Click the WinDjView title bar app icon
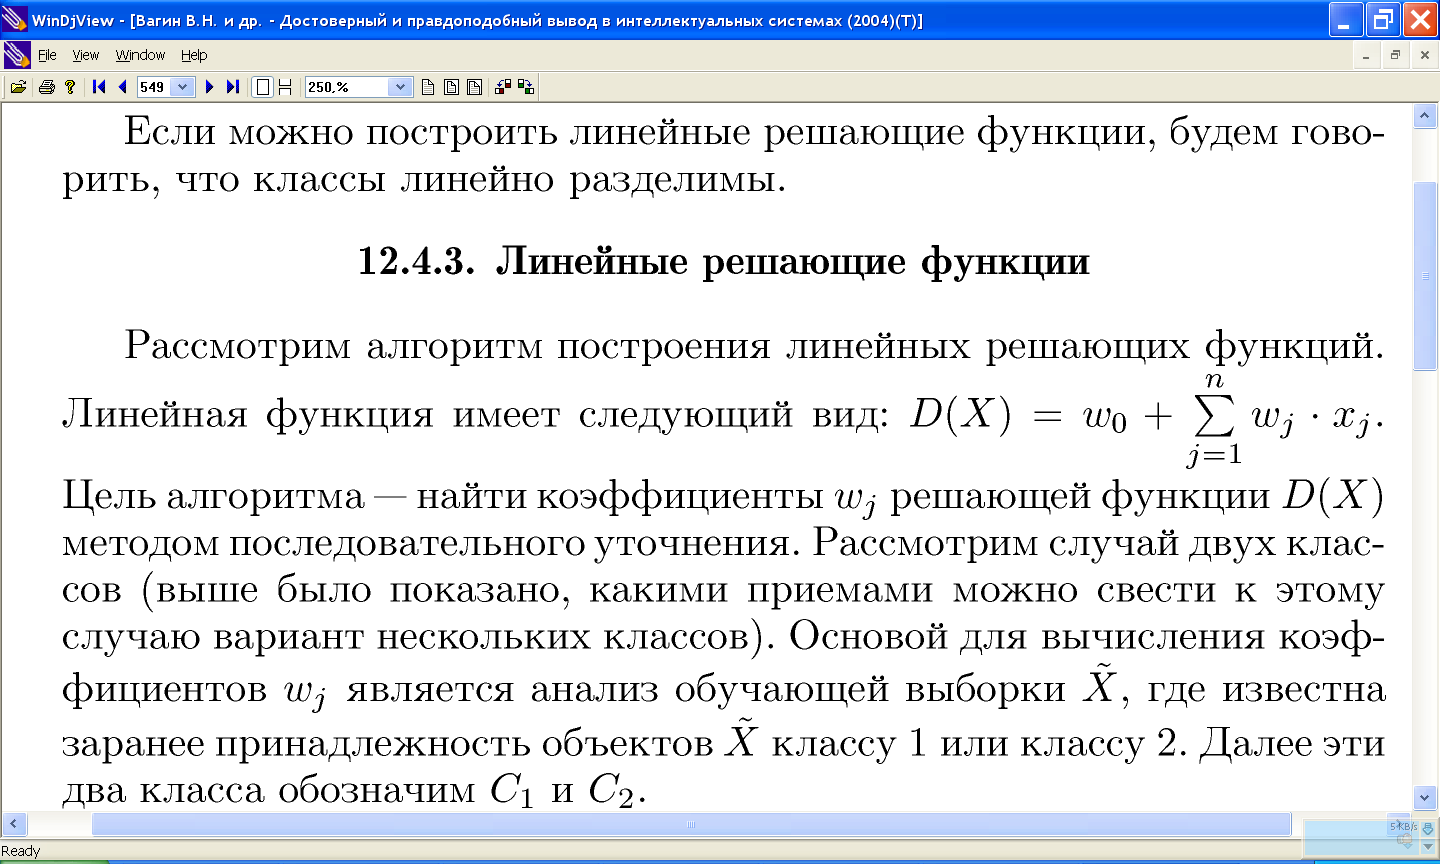The height and width of the screenshot is (864, 1440). click(x=14, y=19)
